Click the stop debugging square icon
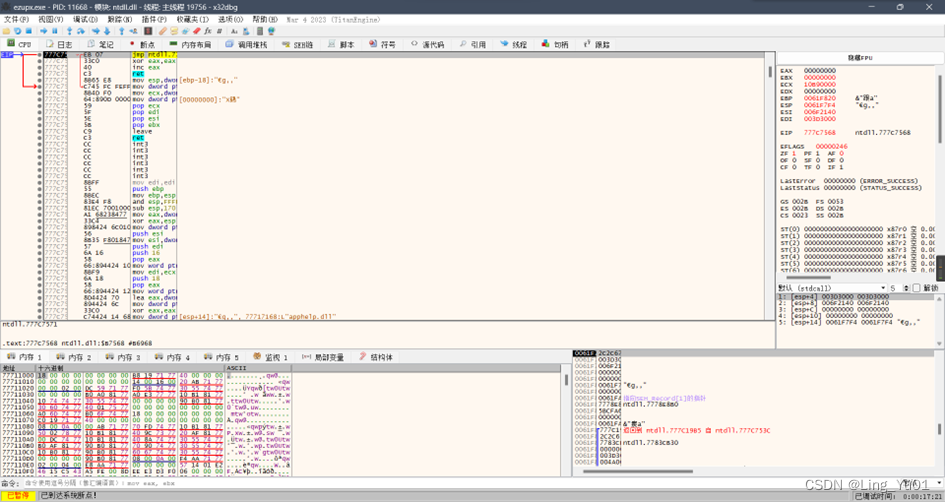The width and height of the screenshot is (945, 502). pos(28,31)
